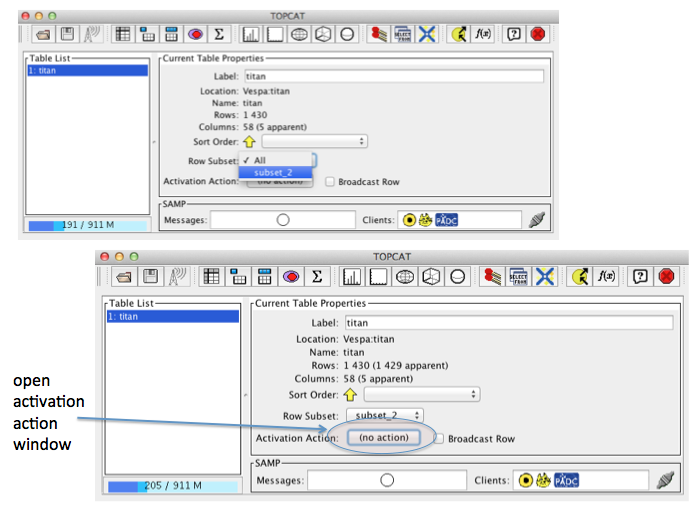698x511 pixels.
Task: Open cube plot icon in upper window
Action: tap(323, 34)
